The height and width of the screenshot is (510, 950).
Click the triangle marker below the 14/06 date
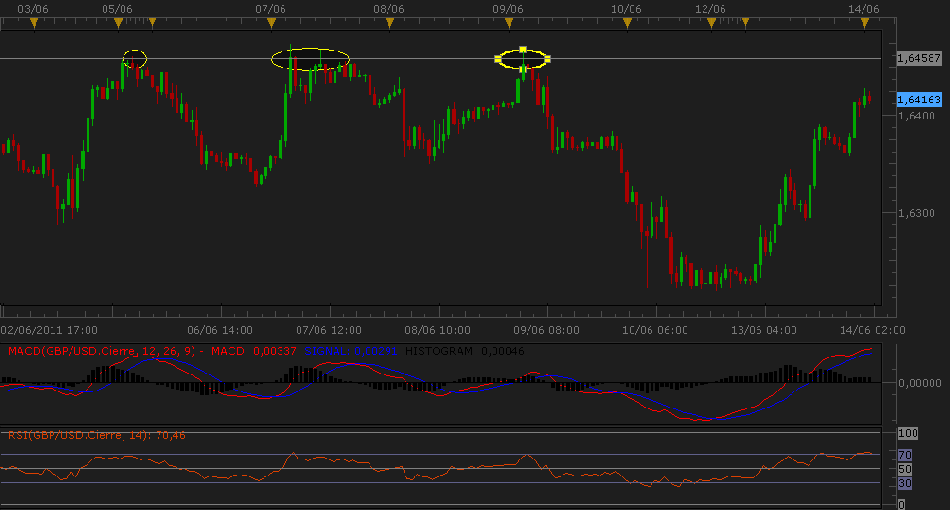click(x=863, y=22)
